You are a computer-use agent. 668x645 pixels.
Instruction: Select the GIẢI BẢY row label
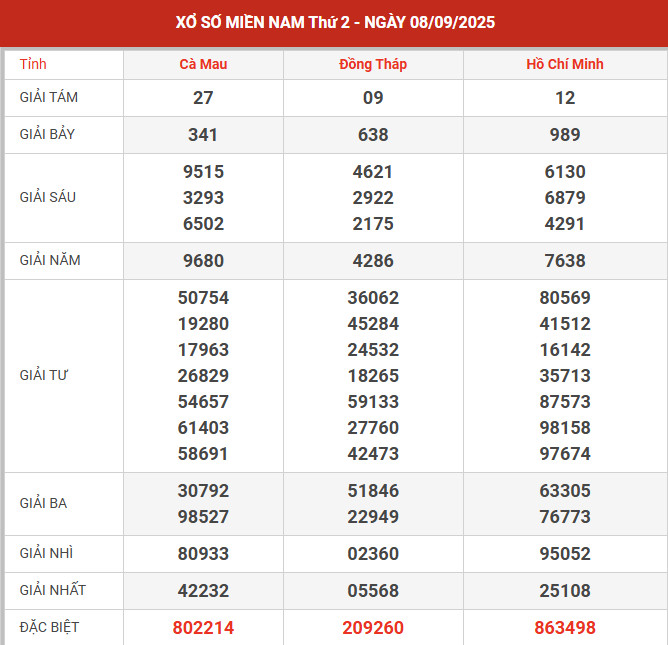click(x=47, y=134)
